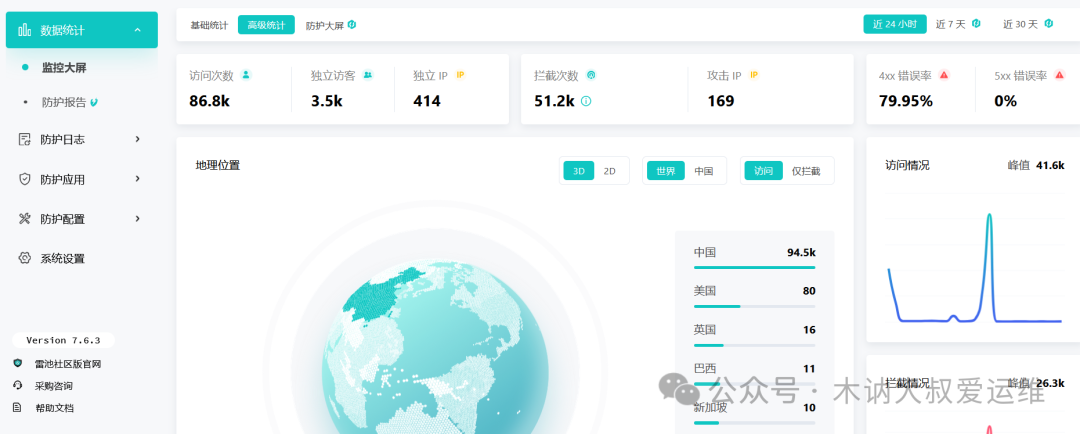Image resolution: width=1080 pixels, height=434 pixels.
Task: Switch the map to 3D view
Action: coord(579,171)
